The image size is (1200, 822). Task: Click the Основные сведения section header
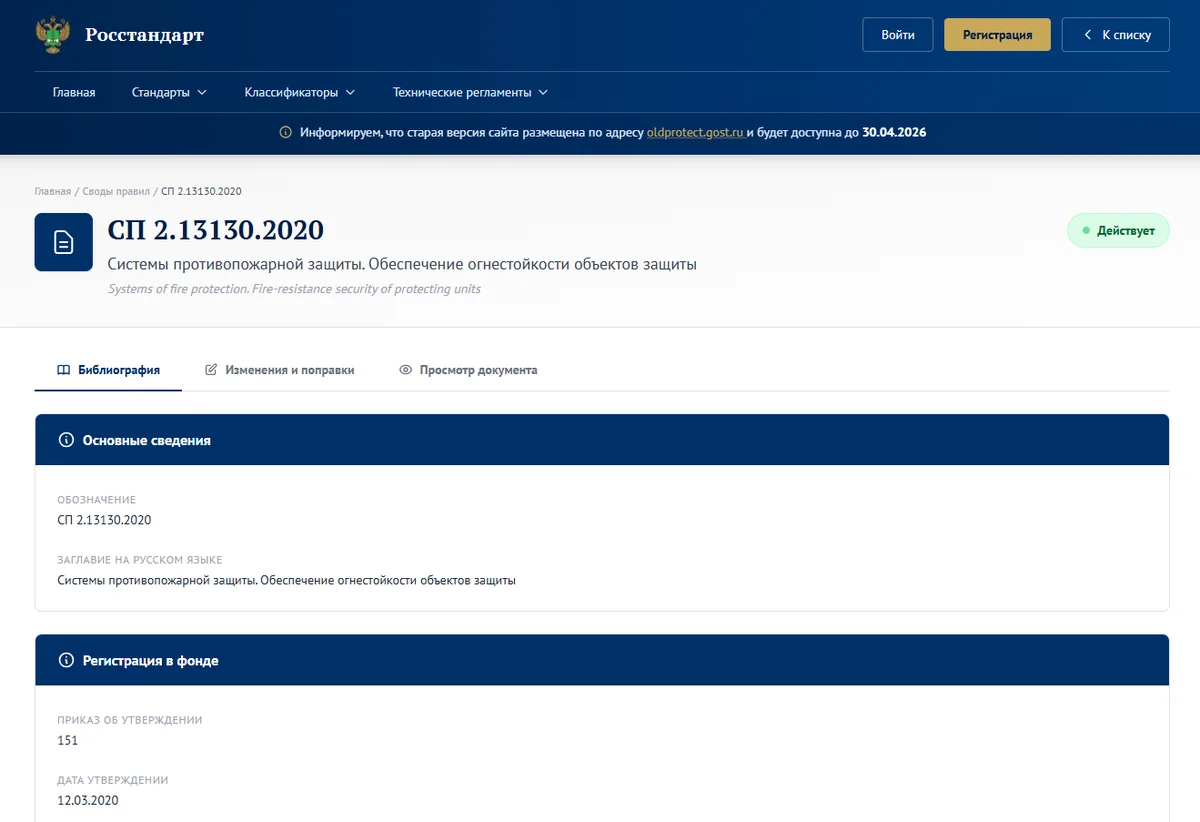602,440
